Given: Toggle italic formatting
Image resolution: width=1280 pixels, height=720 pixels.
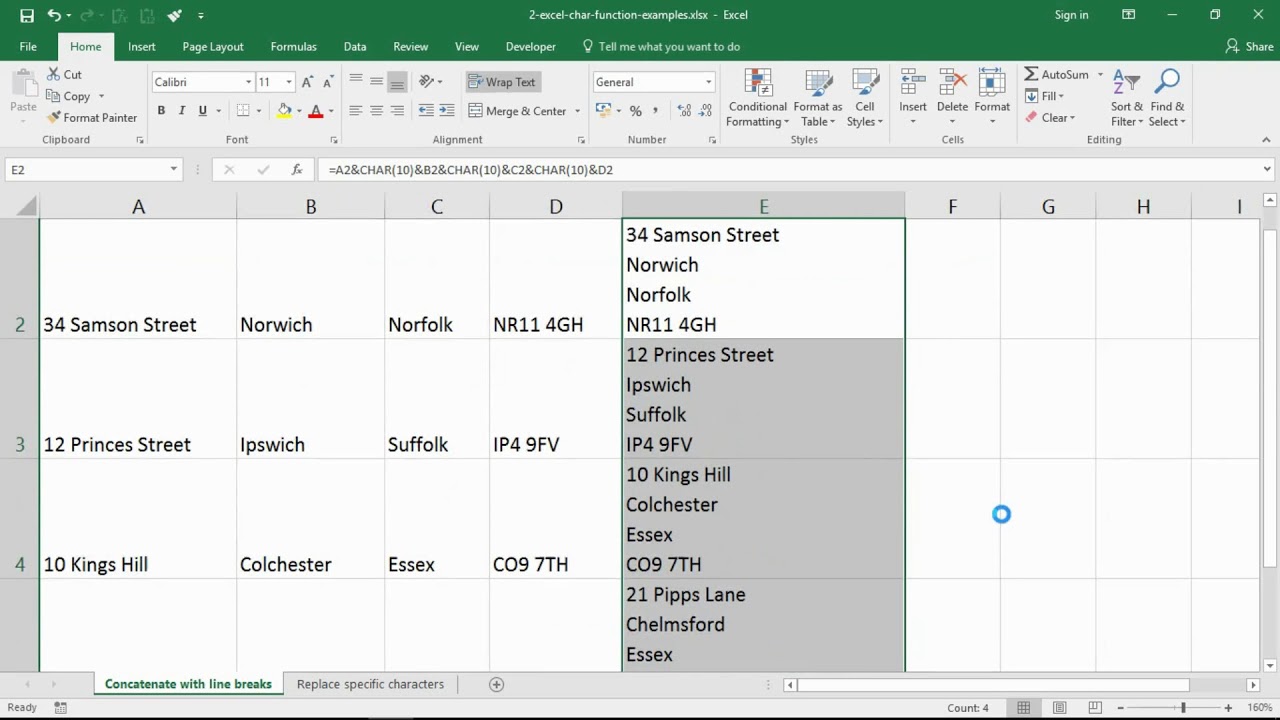Looking at the screenshot, I should (x=181, y=110).
